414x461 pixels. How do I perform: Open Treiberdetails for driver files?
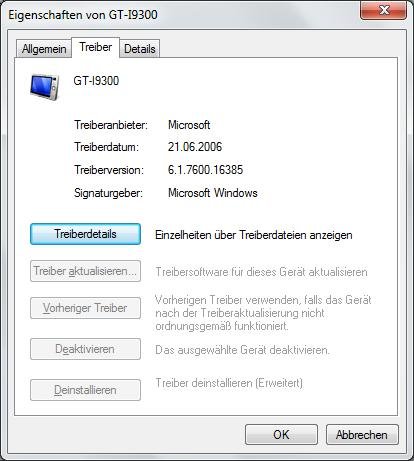pos(85,234)
